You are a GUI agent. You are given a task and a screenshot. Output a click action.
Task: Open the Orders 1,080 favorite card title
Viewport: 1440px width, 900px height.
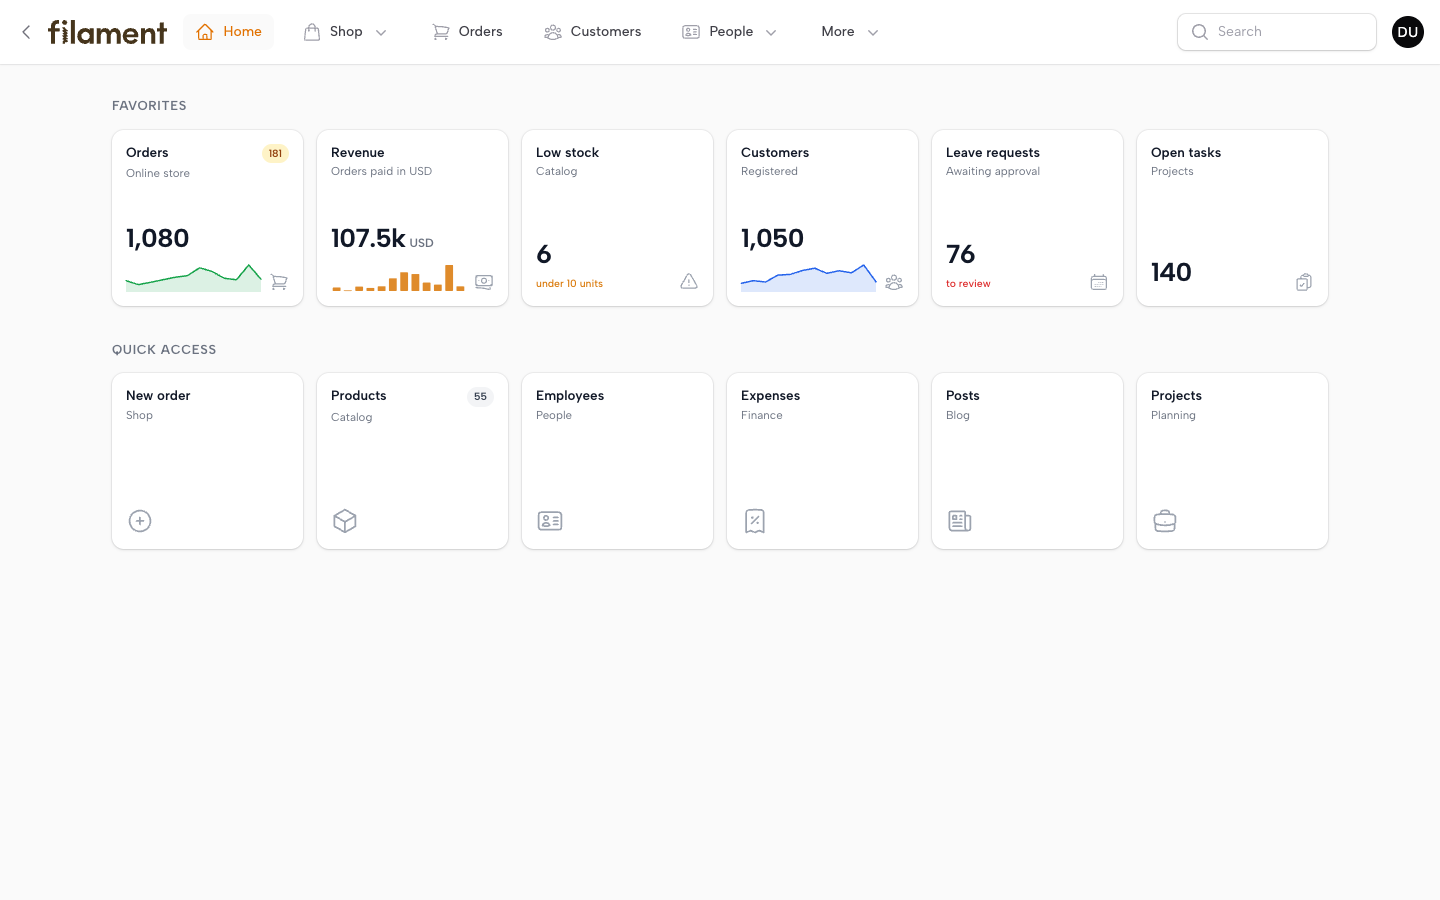147,153
